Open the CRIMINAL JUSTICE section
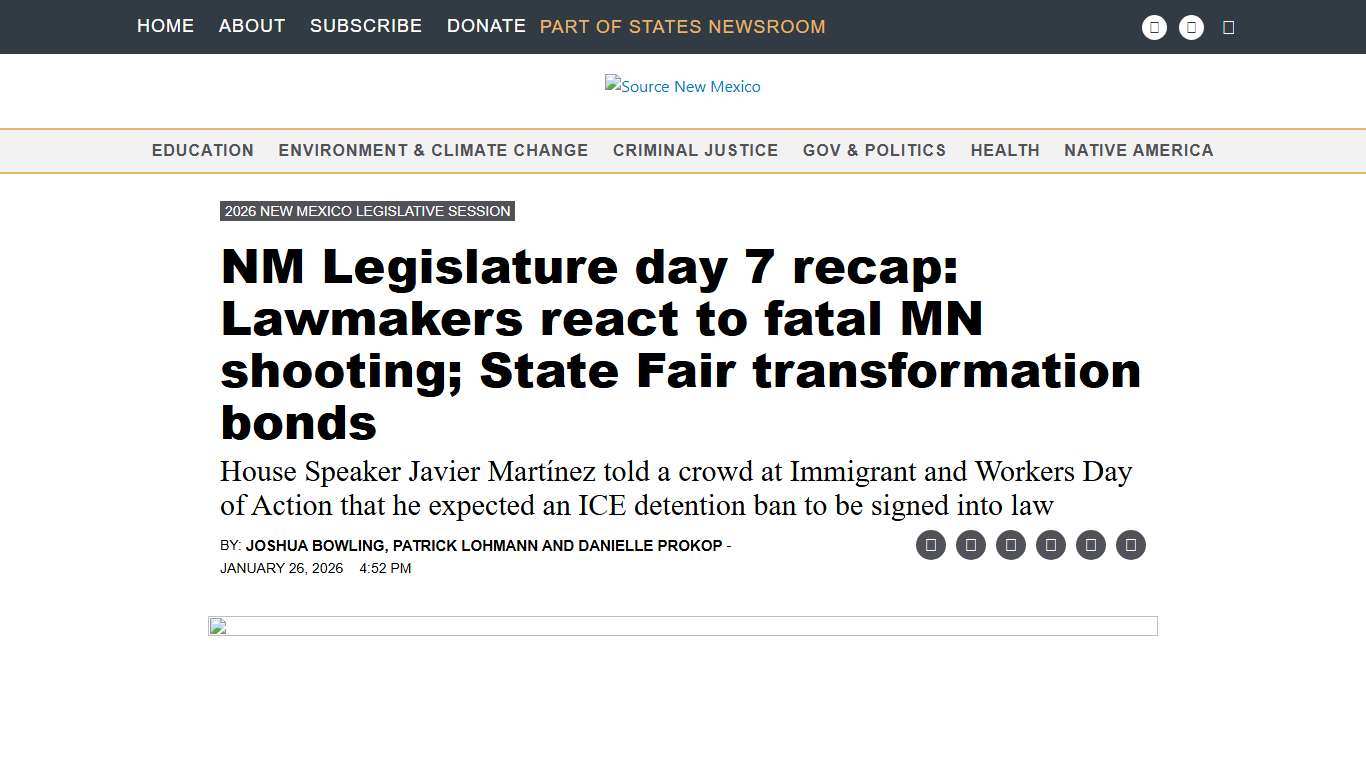This screenshot has height=768, width=1366. [x=695, y=150]
